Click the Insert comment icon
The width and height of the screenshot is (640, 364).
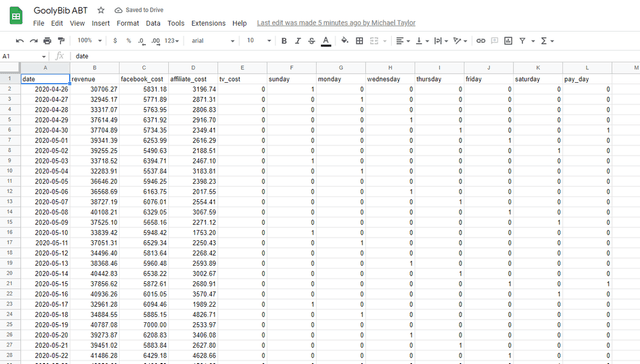click(x=494, y=41)
